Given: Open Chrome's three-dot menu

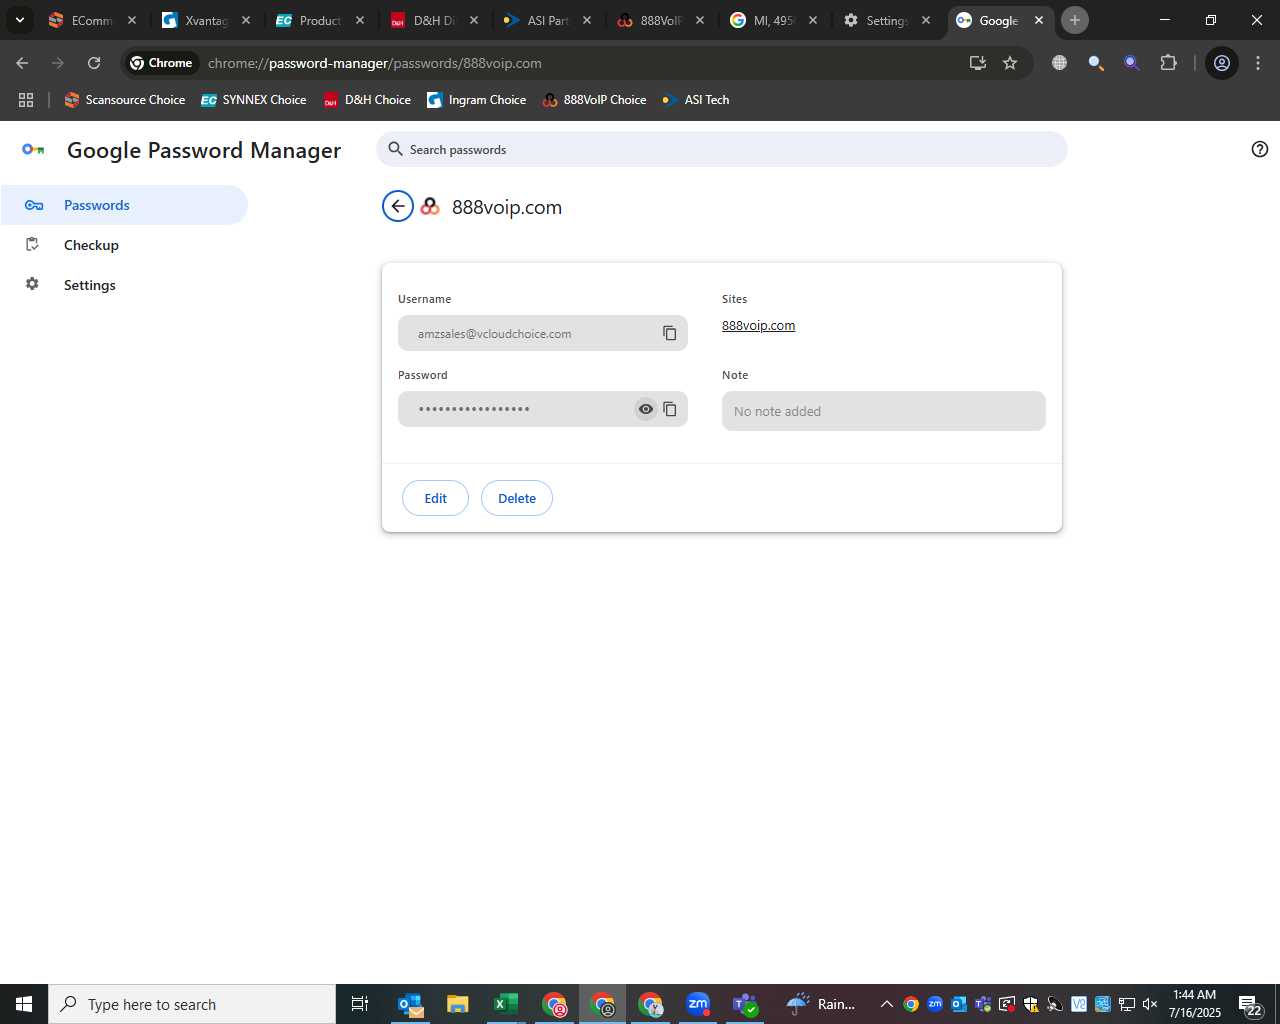Looking at the screenshot, I should click(1258, 63).
